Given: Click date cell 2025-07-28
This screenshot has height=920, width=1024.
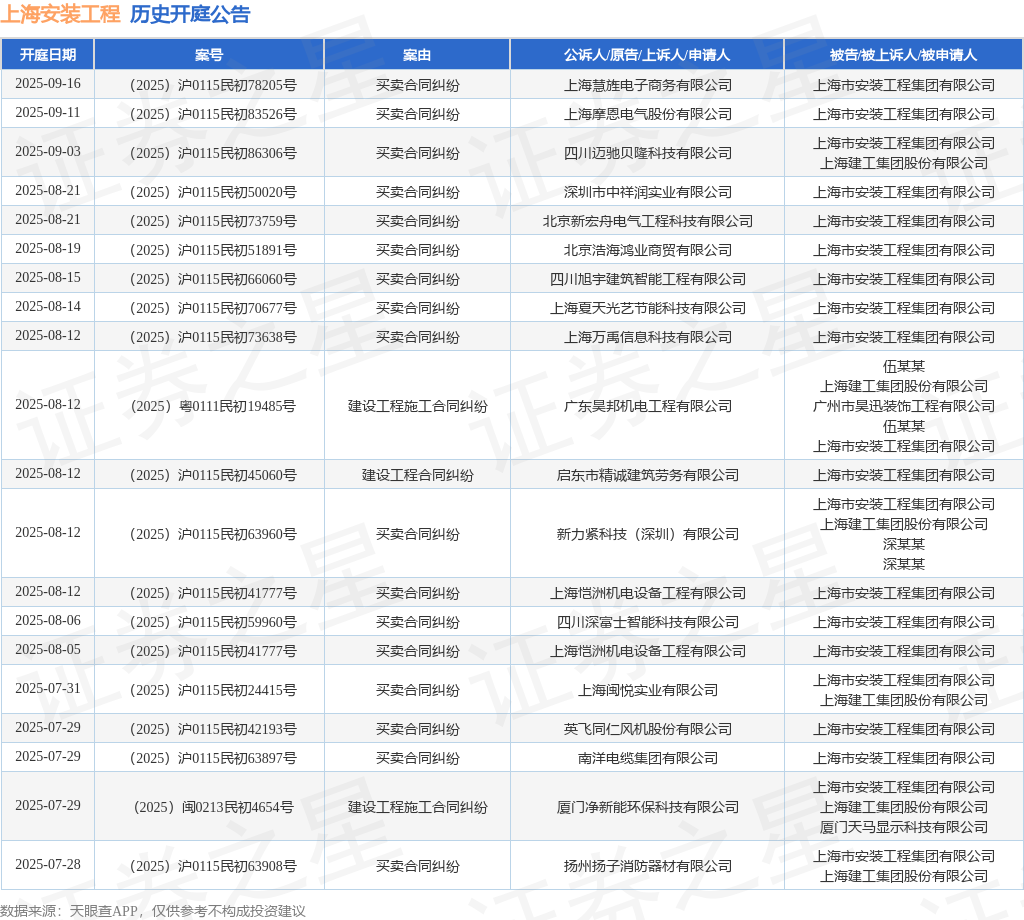Looking at the screenshot, I should tap(48, 864).
